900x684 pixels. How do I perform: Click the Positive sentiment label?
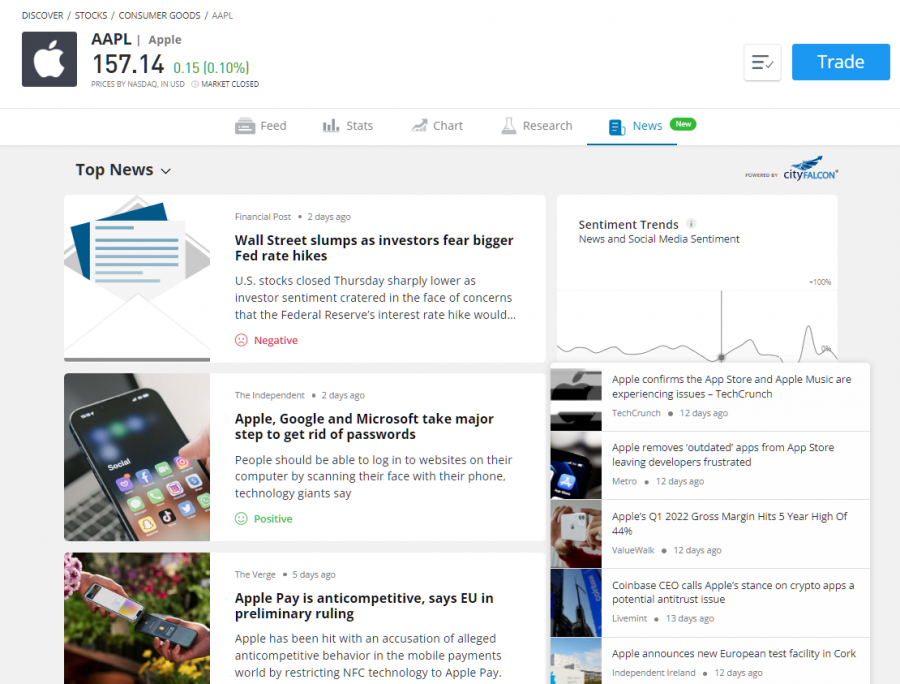273,519
